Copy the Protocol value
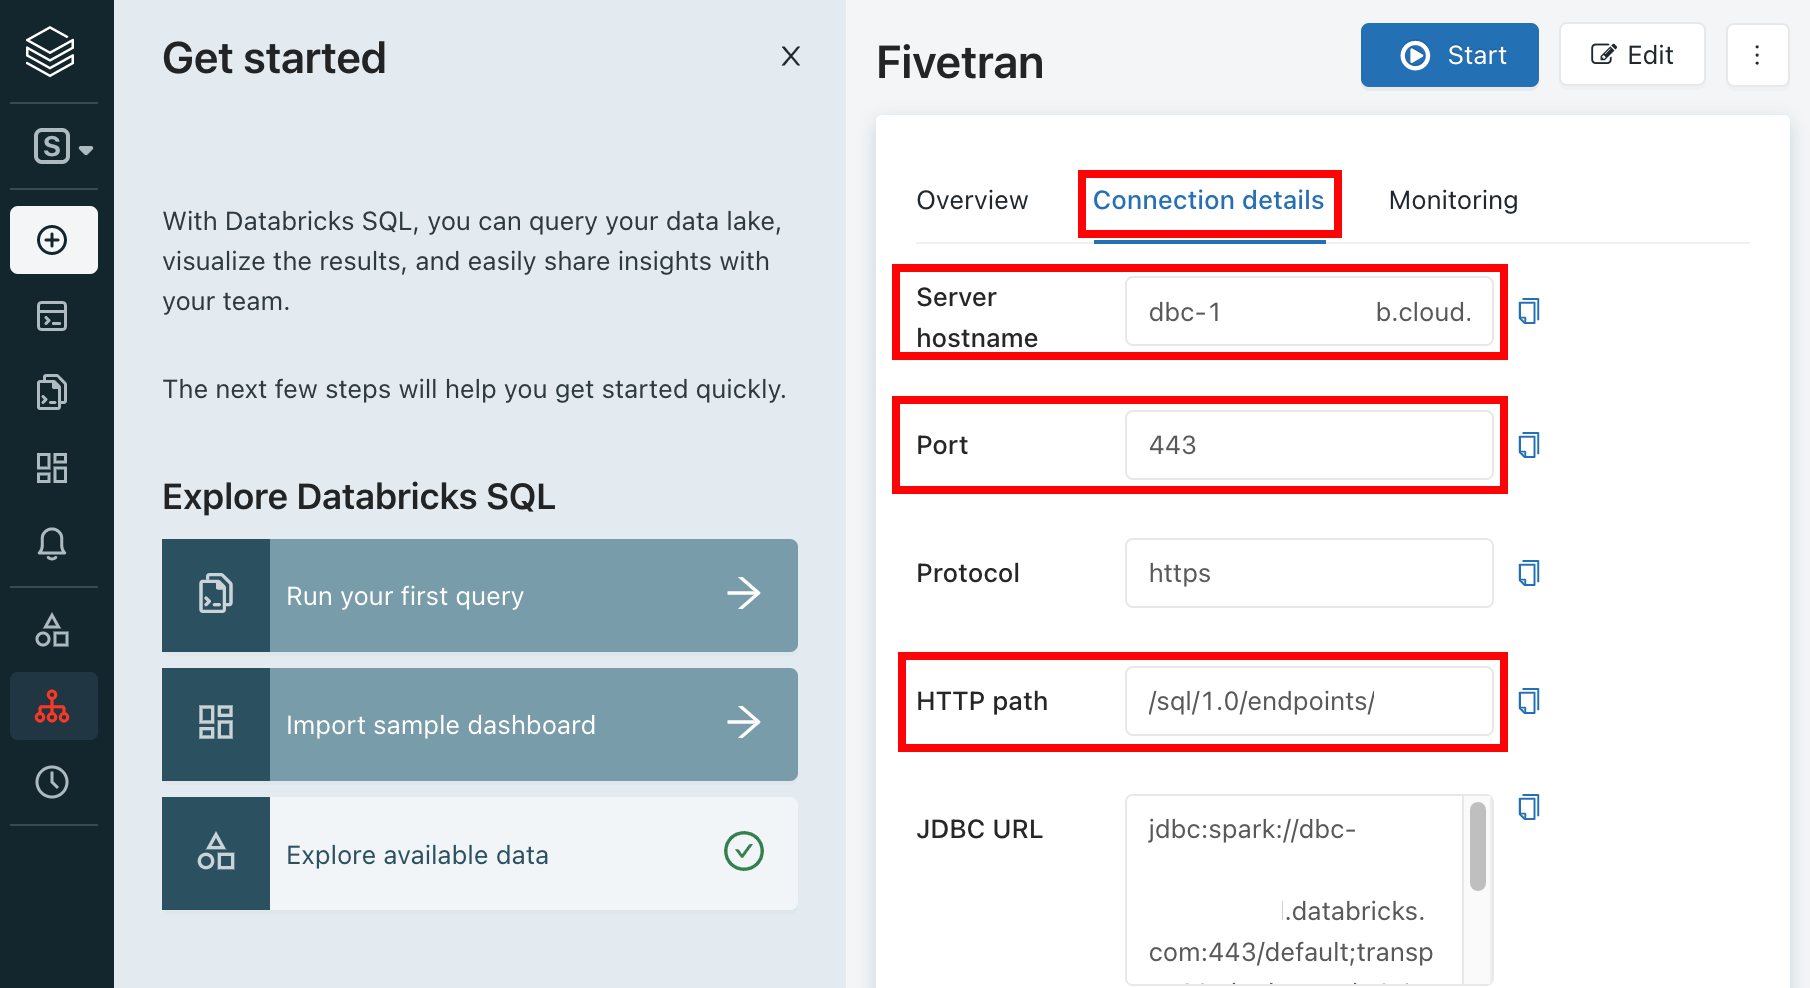The width and height of the screenshot is (1810, 988). point(1529,573)
